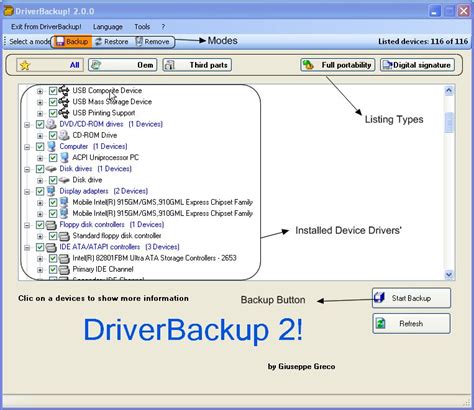Open the Tools menu
Viewport: 474px width, 410px height.
pos(142,27)
